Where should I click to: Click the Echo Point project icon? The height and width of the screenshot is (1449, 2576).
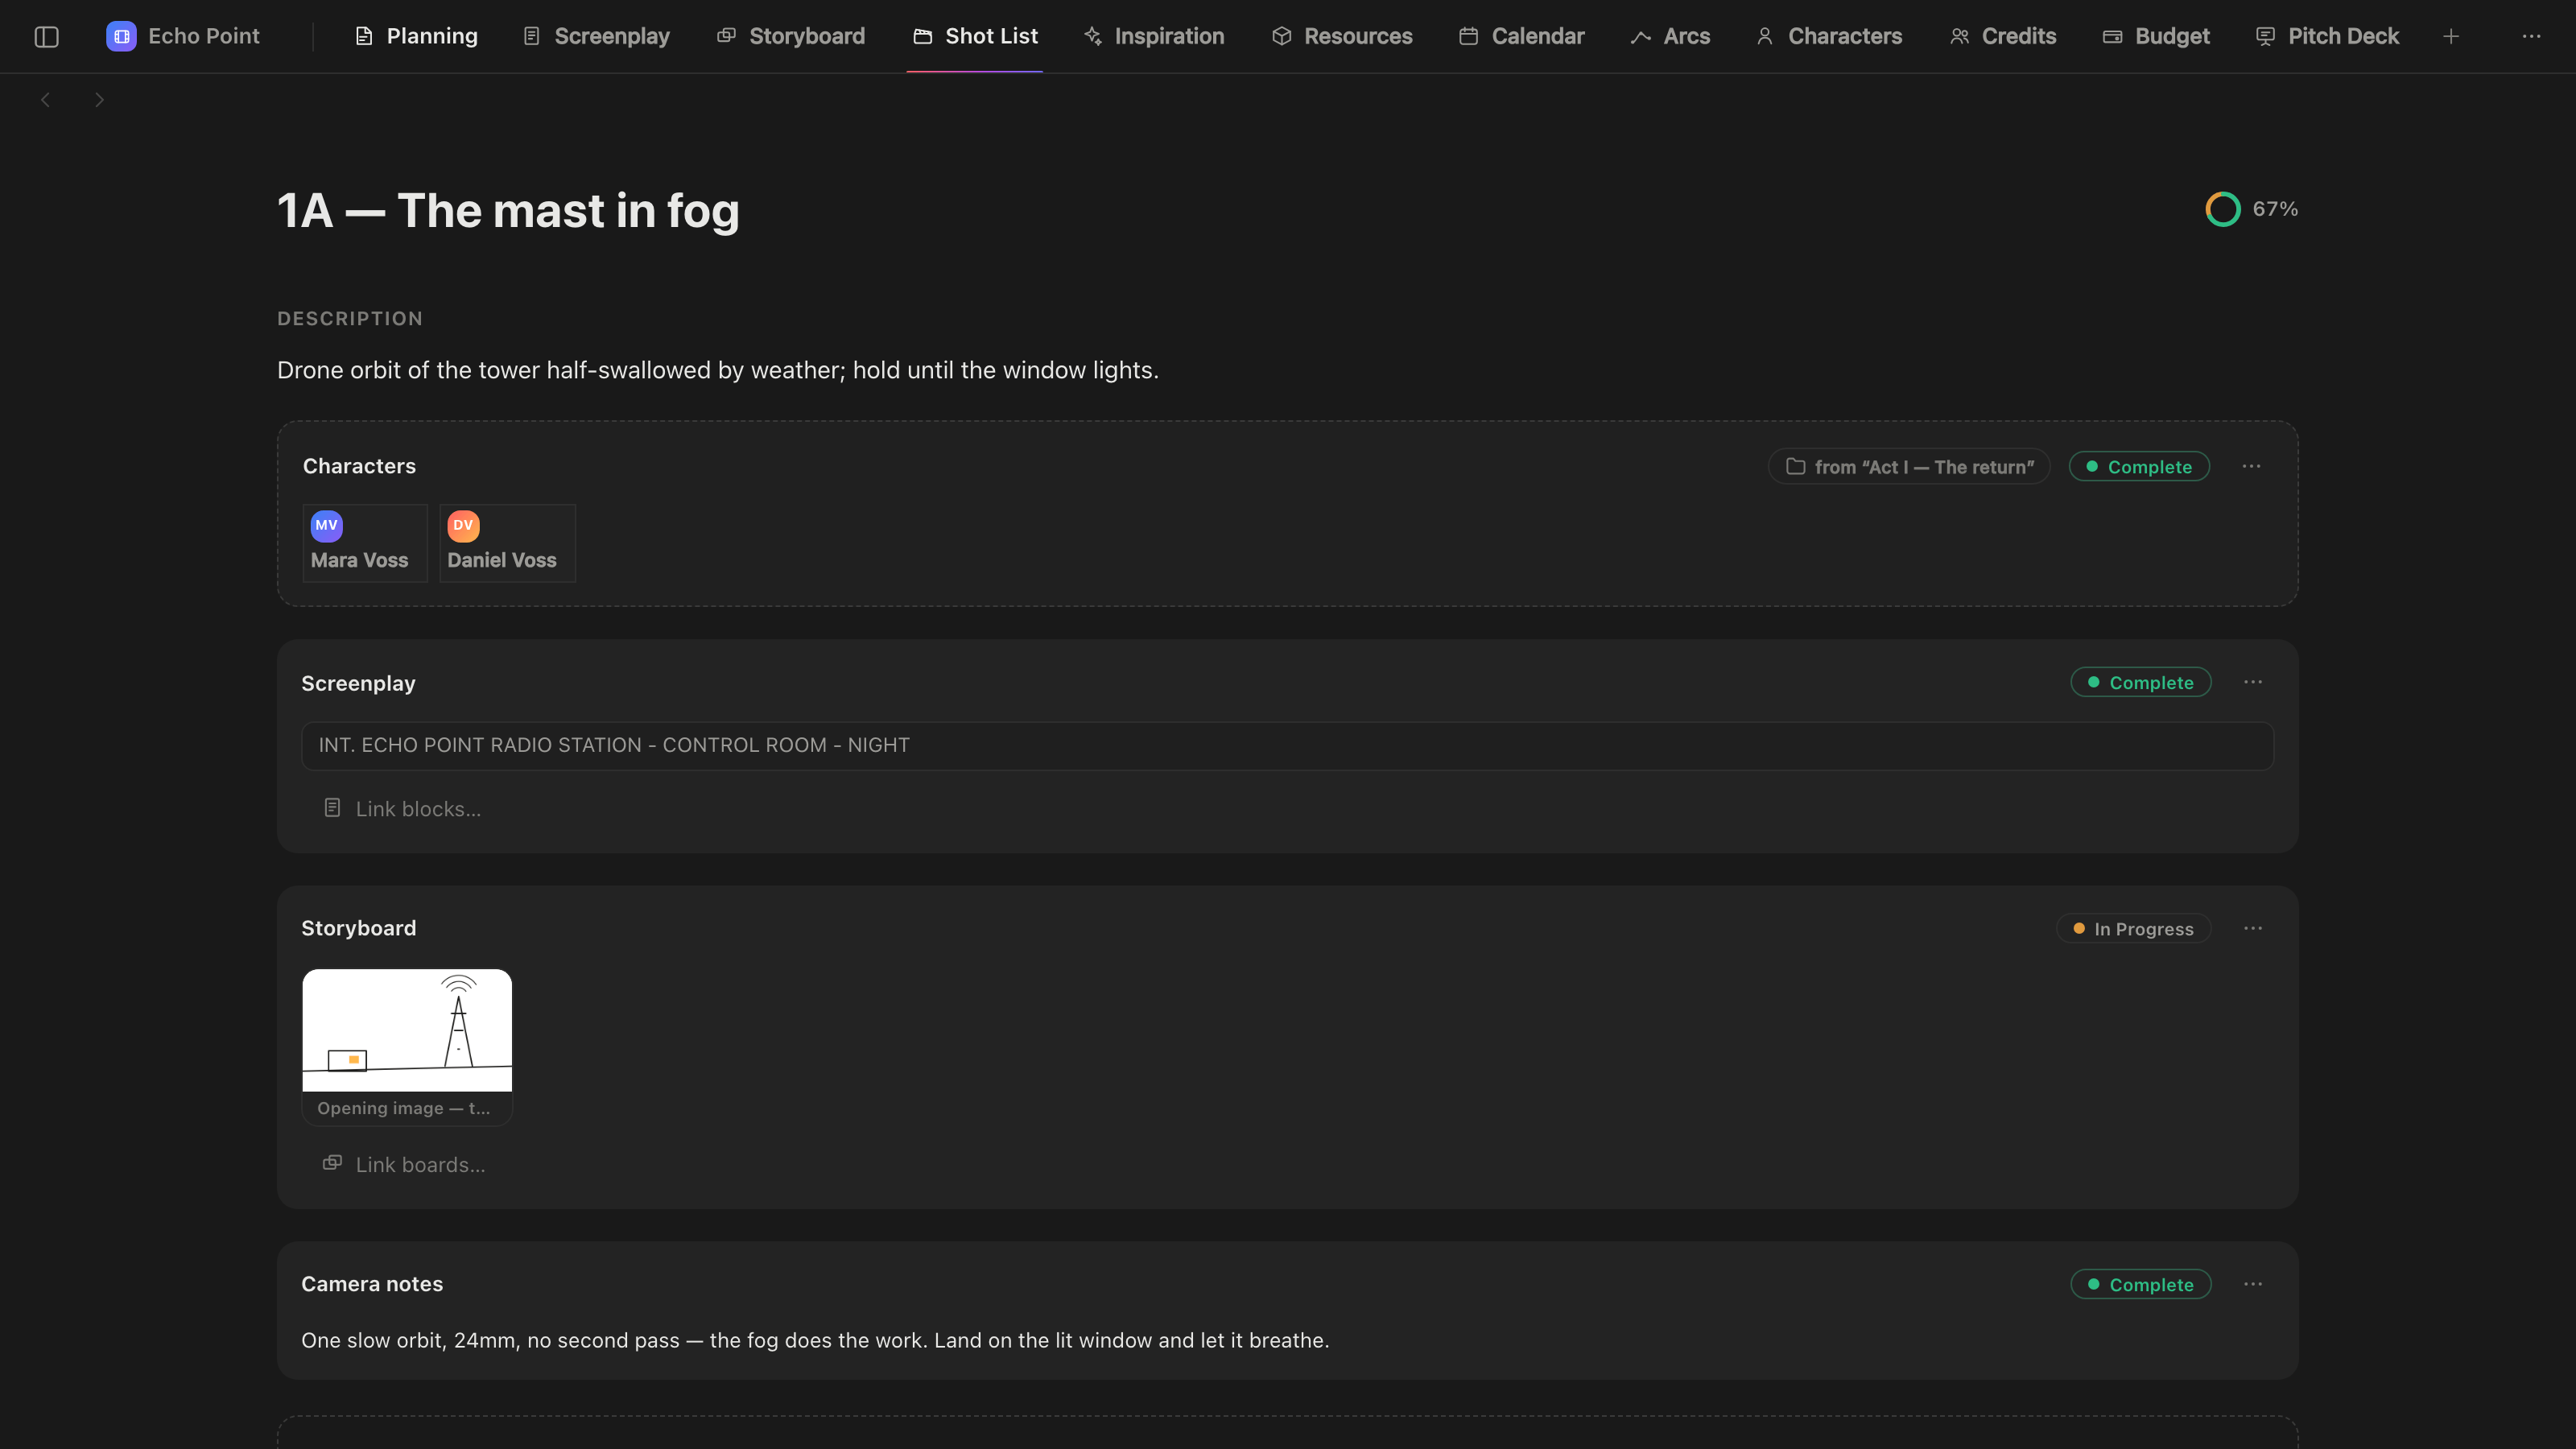pyautogui.click(x=121, y=37)
